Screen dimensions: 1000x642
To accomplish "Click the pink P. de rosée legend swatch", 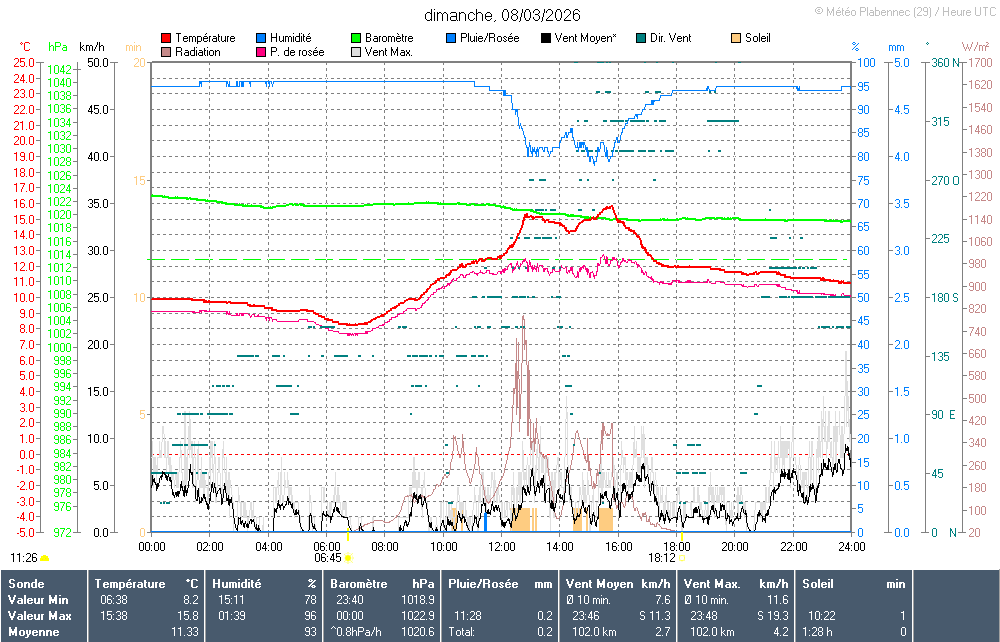I will 262,52.
